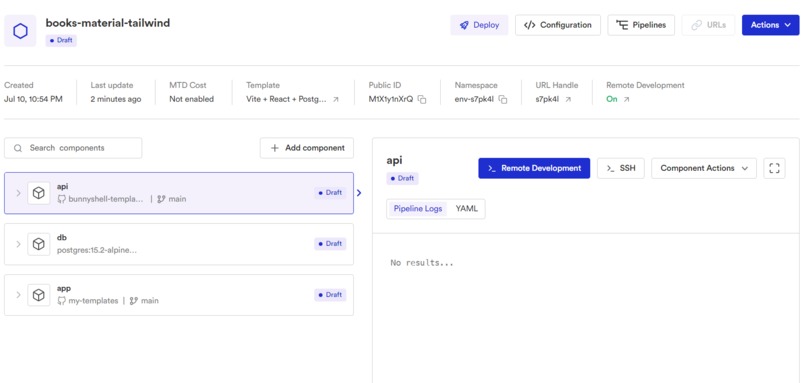Open SSH for api component
Screen dimensions: 806x383
tap(620, 168)
